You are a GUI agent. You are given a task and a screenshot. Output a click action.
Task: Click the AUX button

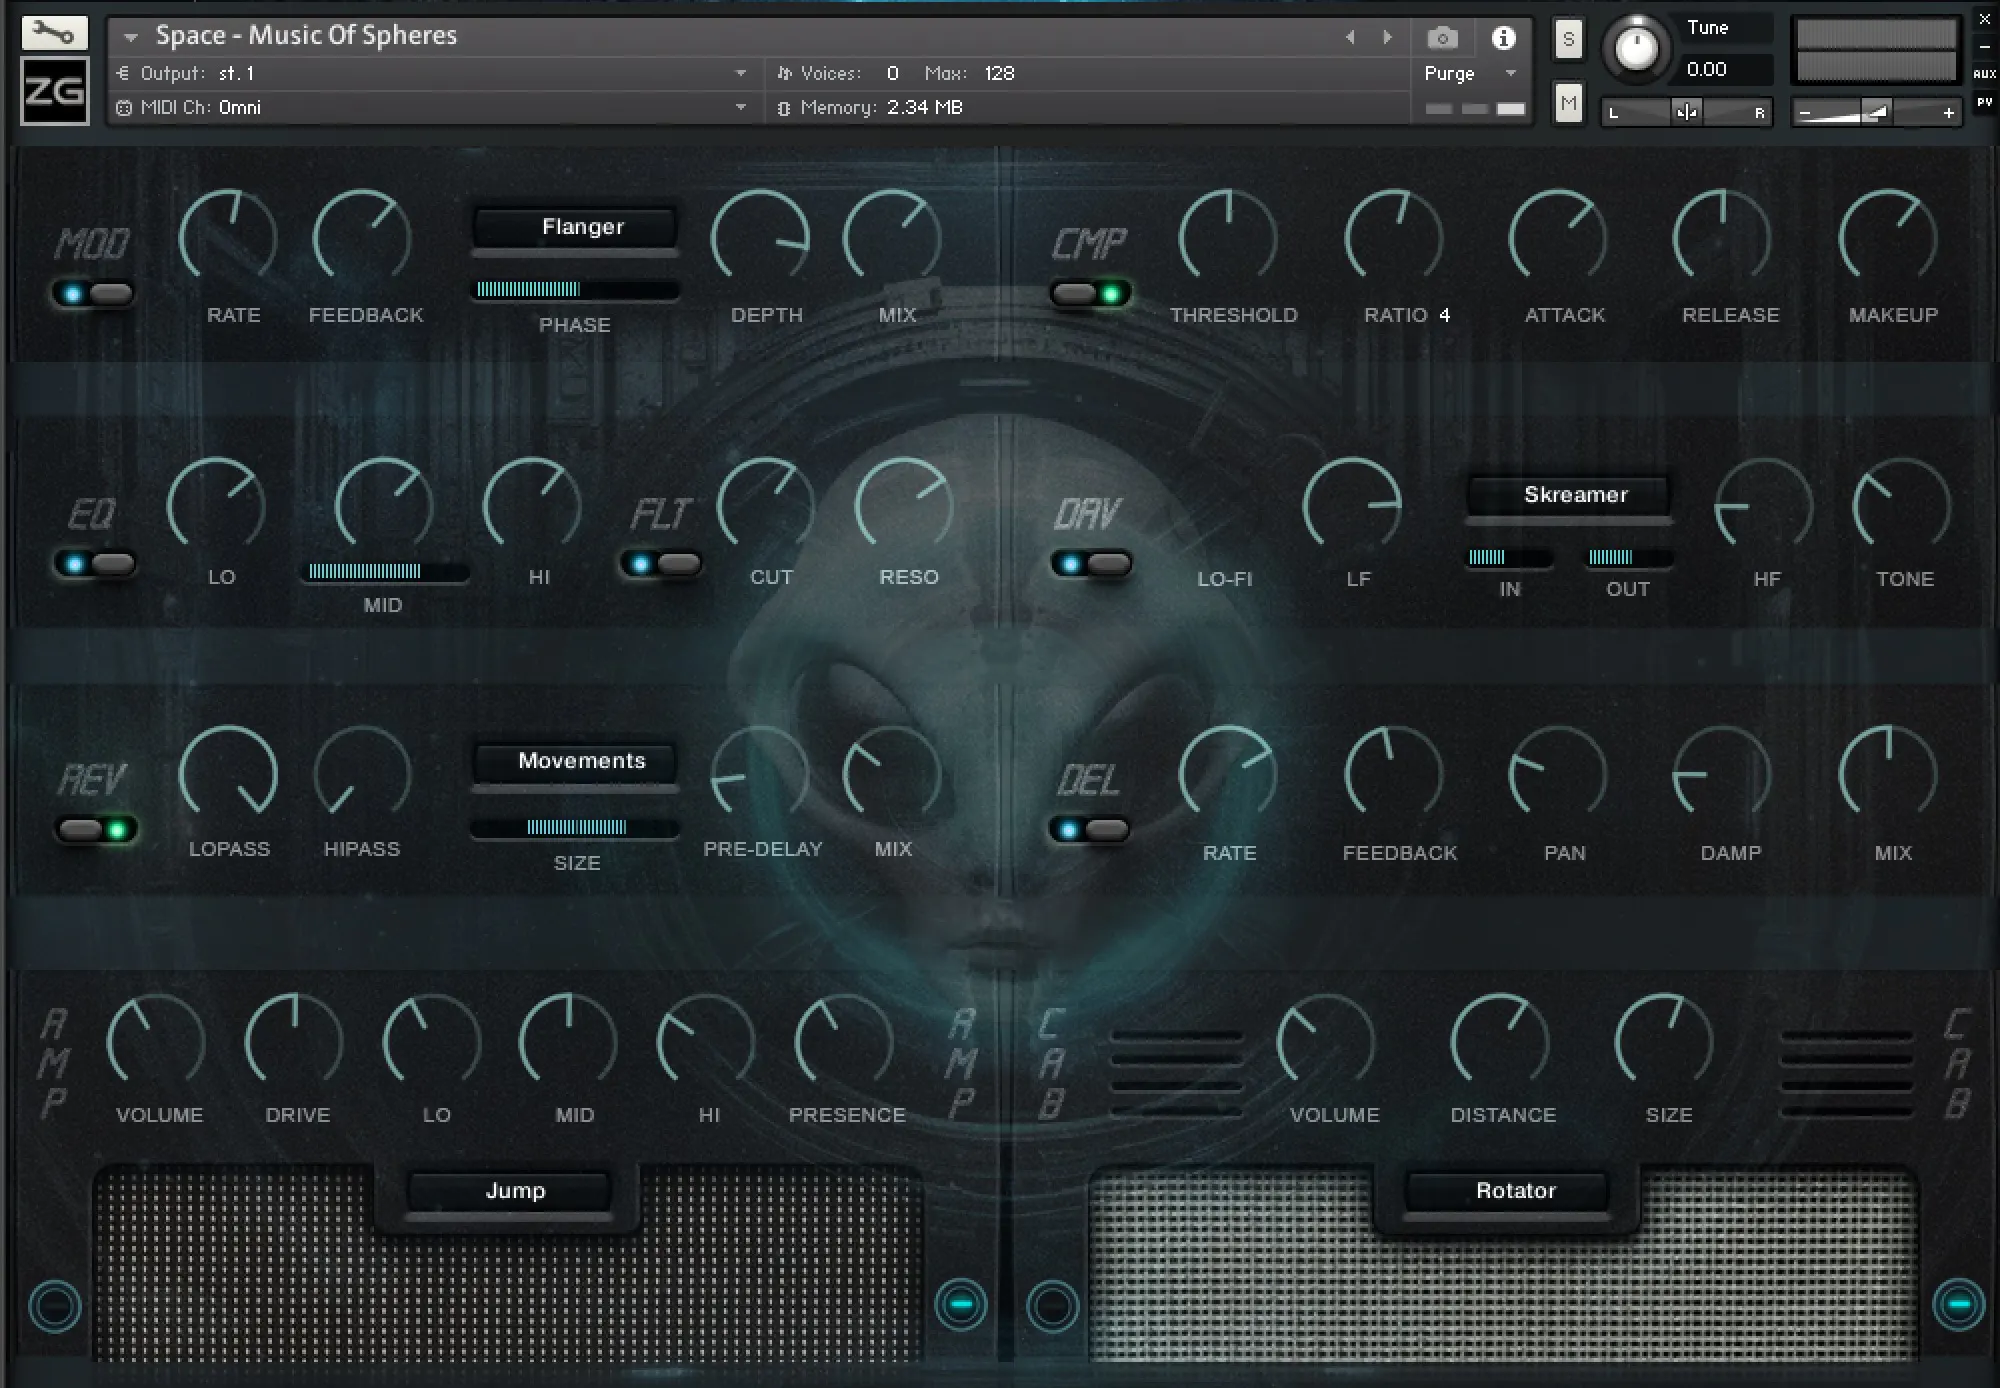coord(1984,74)
